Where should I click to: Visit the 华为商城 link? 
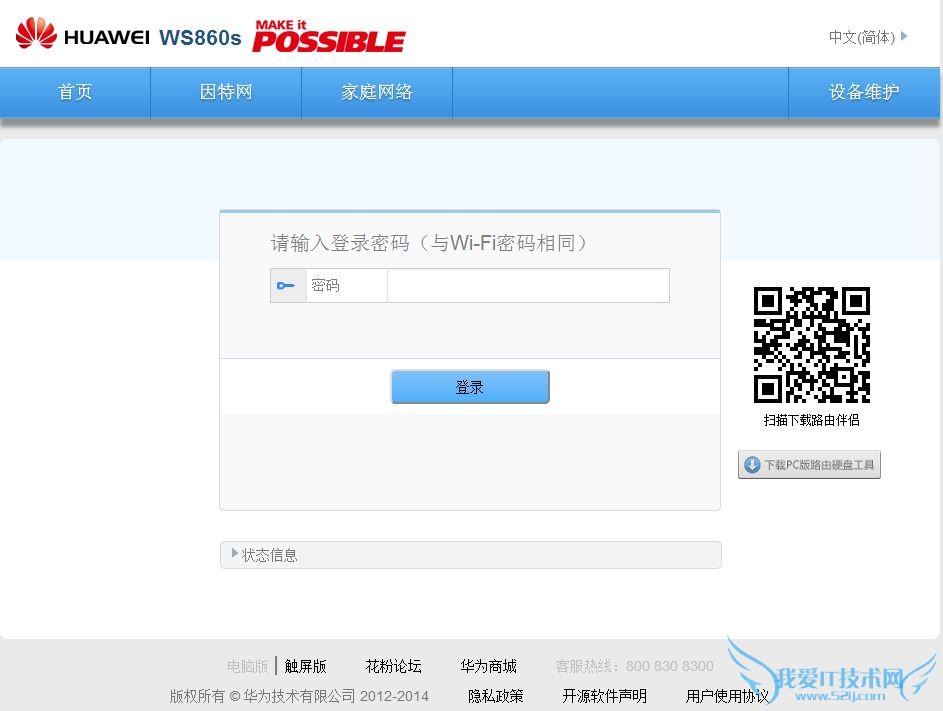pos(488,666)
